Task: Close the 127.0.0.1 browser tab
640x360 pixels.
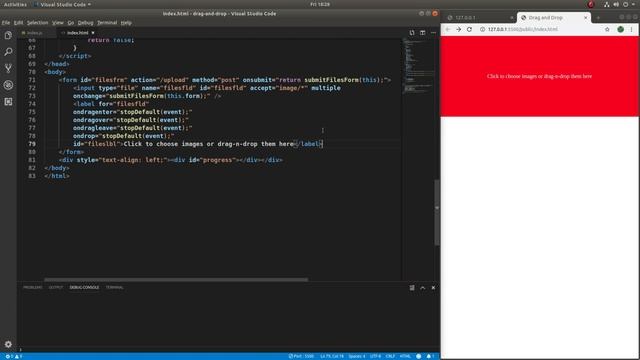Action: tap(512, 18)
